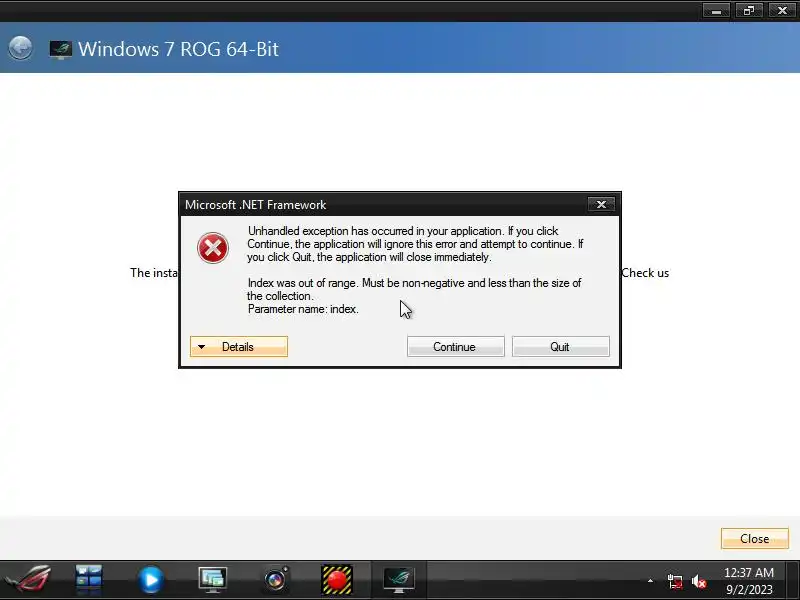Expand the Details section of the error dialog
The width and height of the screenshot is (800, 600).
pos(239,346)
